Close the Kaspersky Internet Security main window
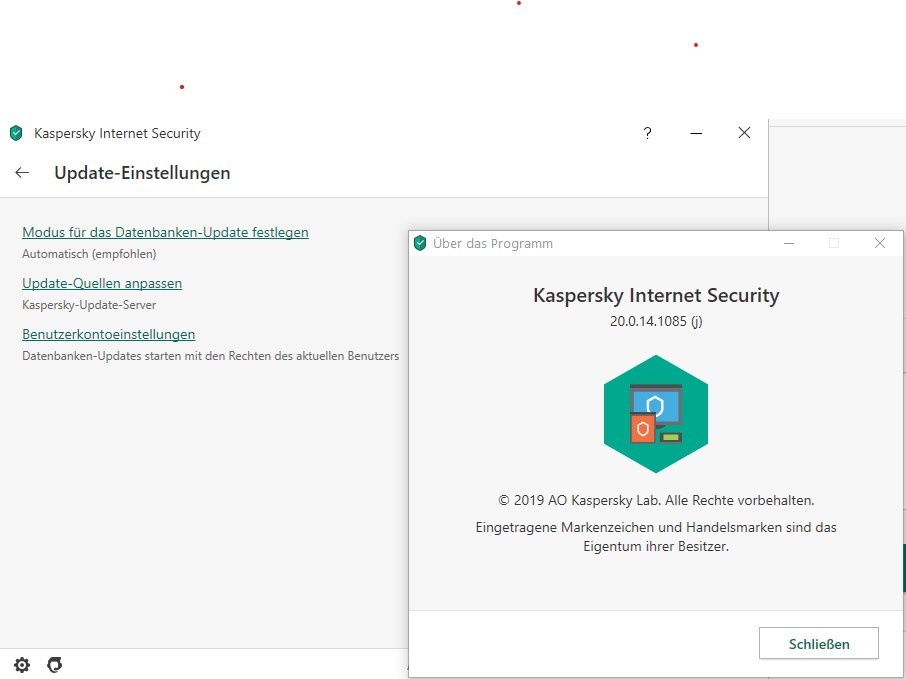 tap(744, 133)
